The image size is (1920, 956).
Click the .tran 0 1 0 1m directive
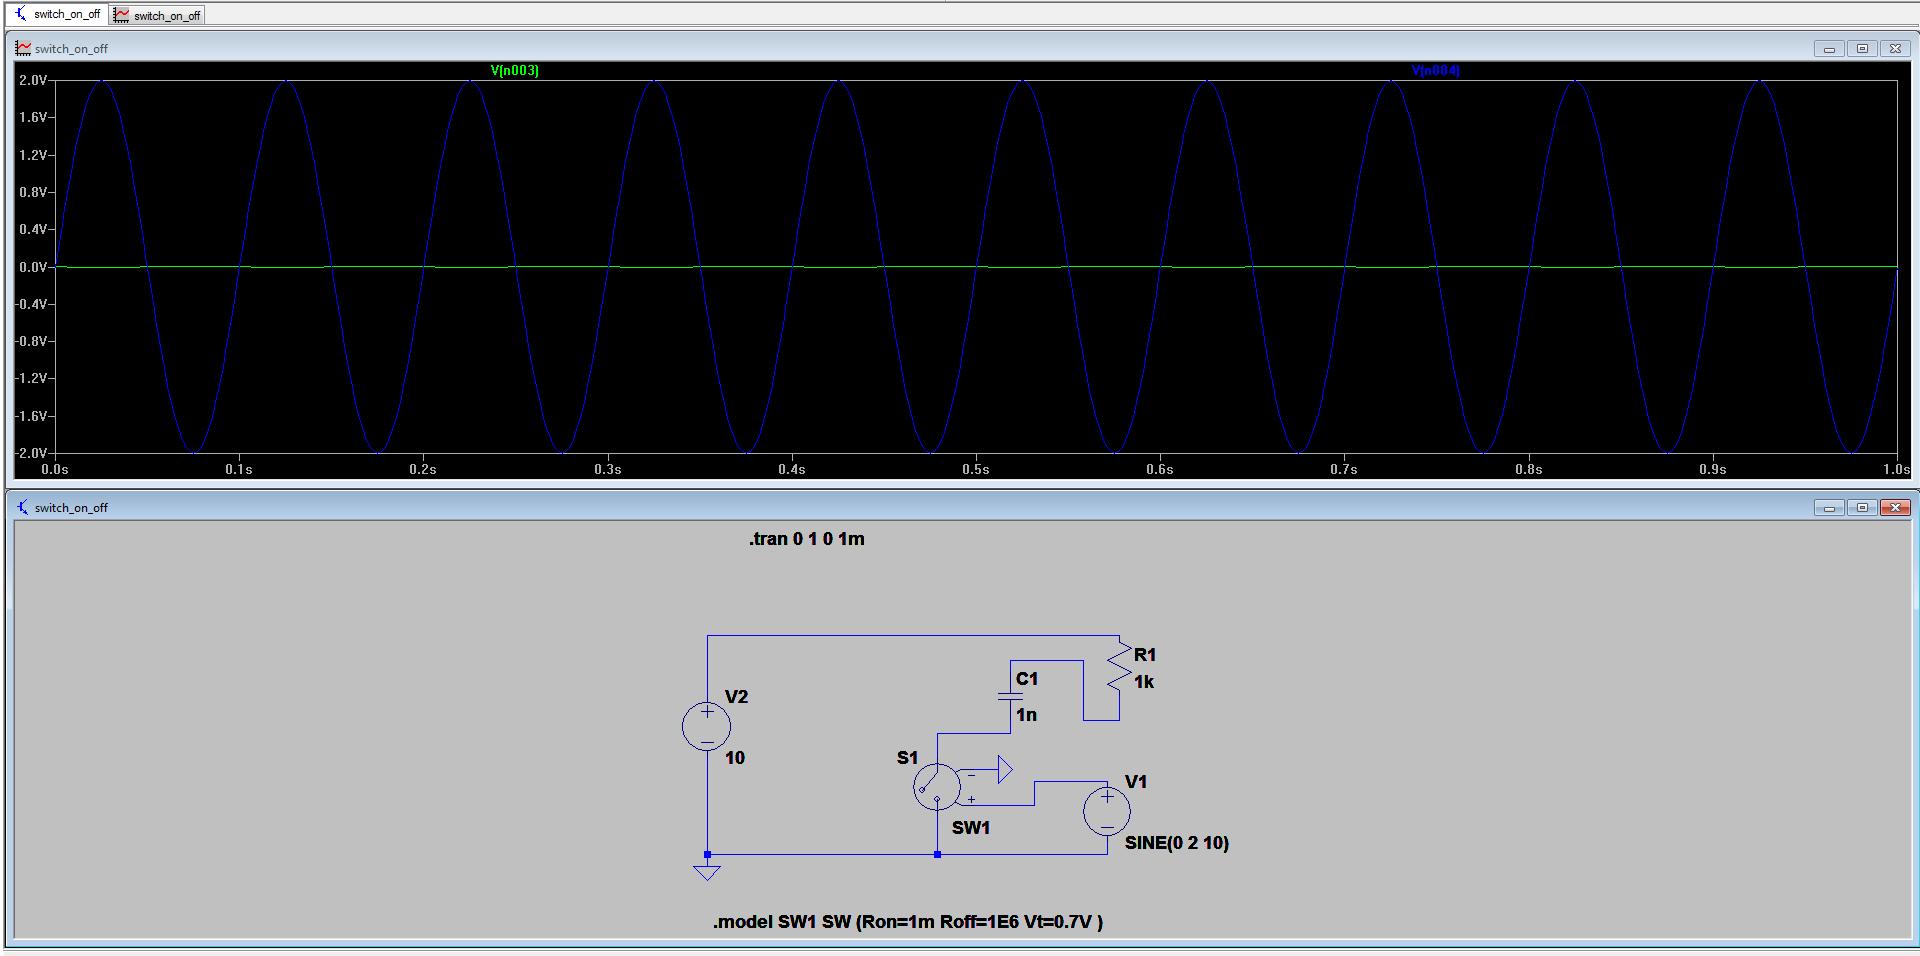point(806,539)
